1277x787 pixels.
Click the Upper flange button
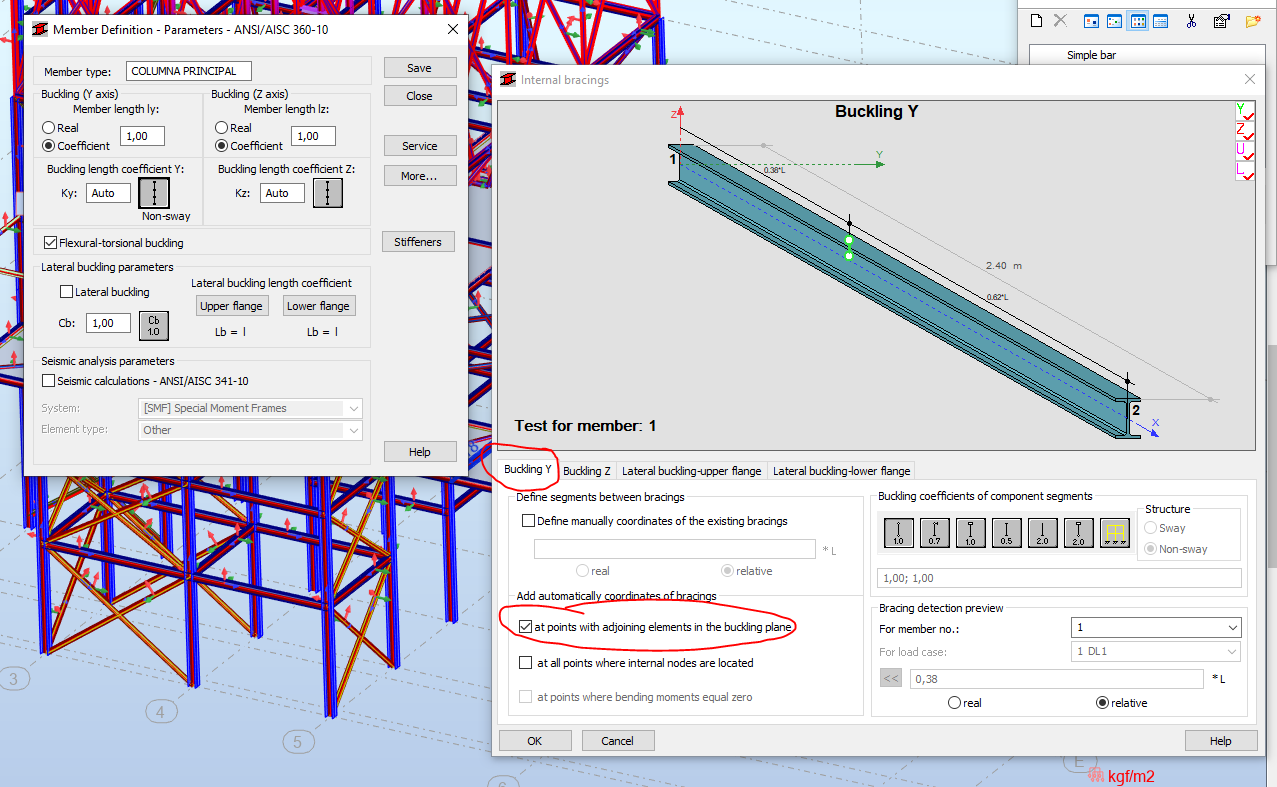pos(231,305)
